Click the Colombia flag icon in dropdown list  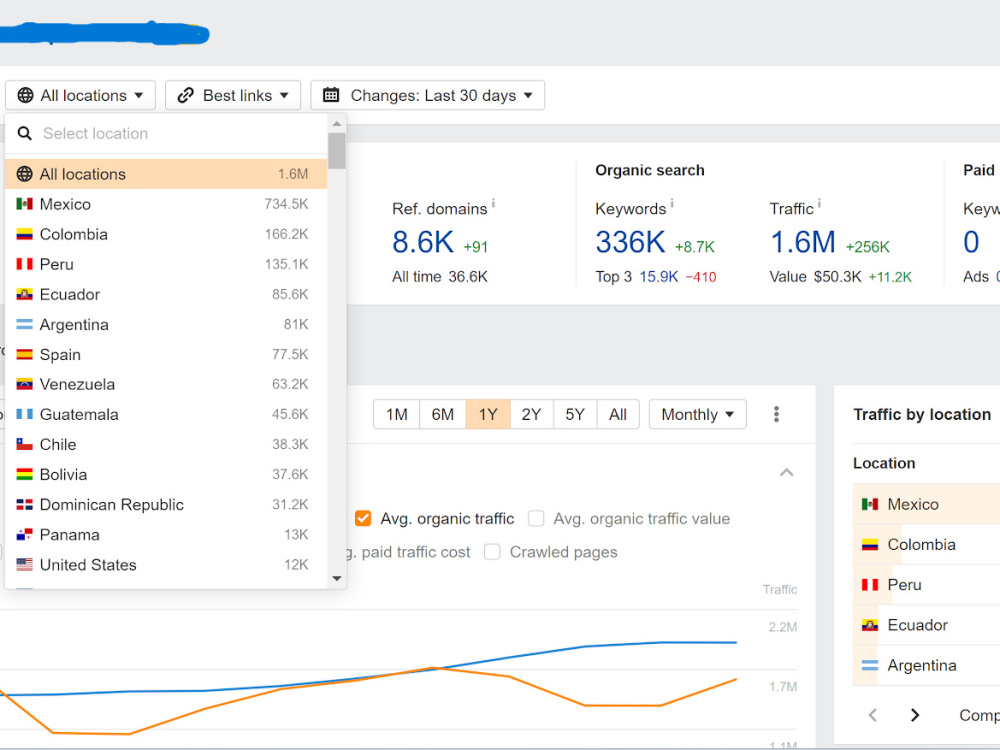click(x=24, y=234)
